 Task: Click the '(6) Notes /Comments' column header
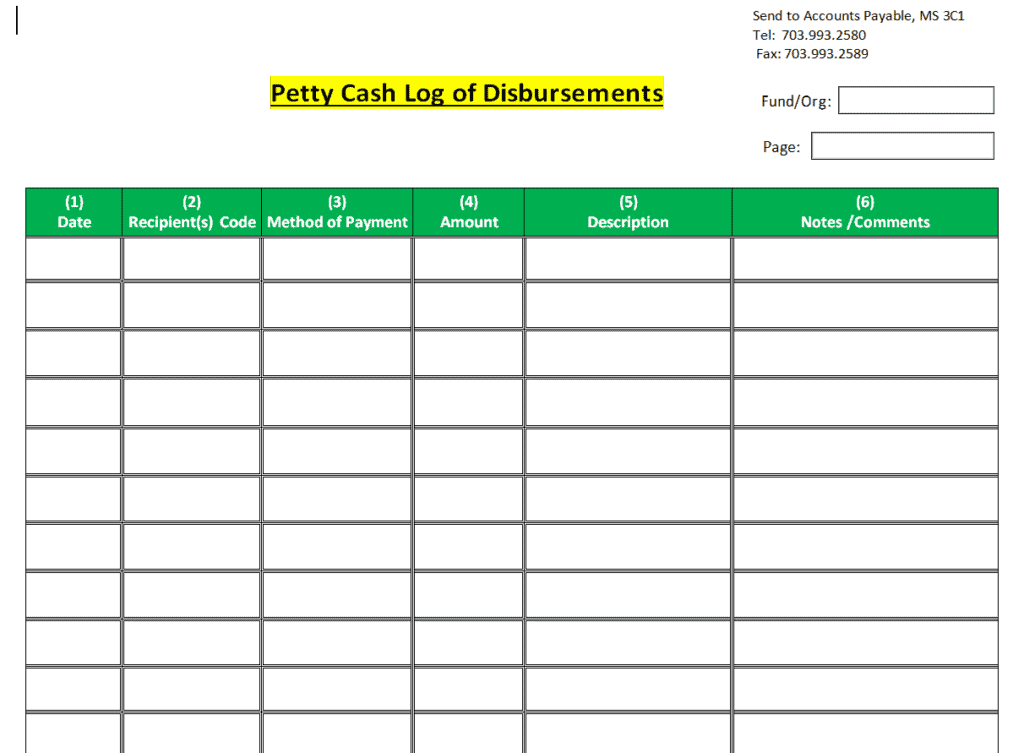(865, 212)
